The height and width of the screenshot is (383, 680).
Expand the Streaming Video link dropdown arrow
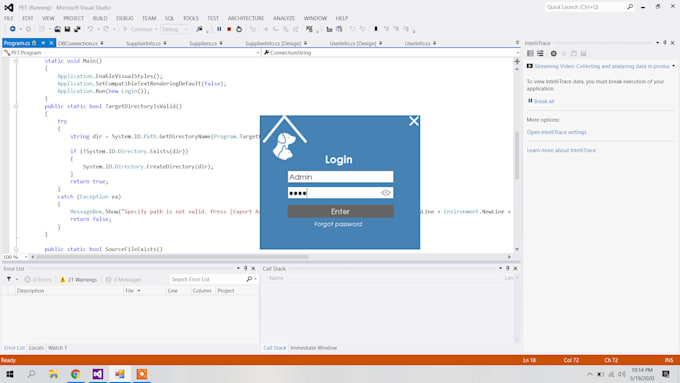(x=673, y=66)
